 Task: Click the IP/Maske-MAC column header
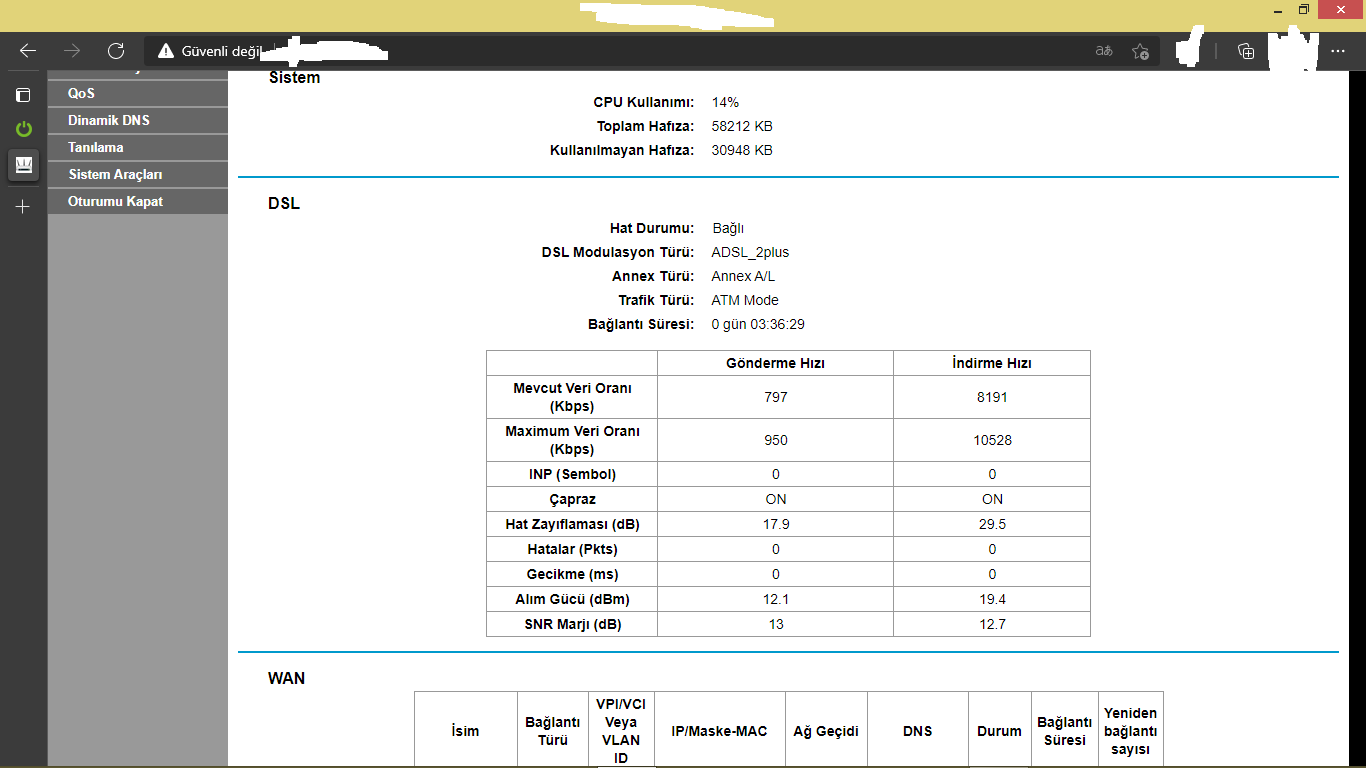(720, 731)
